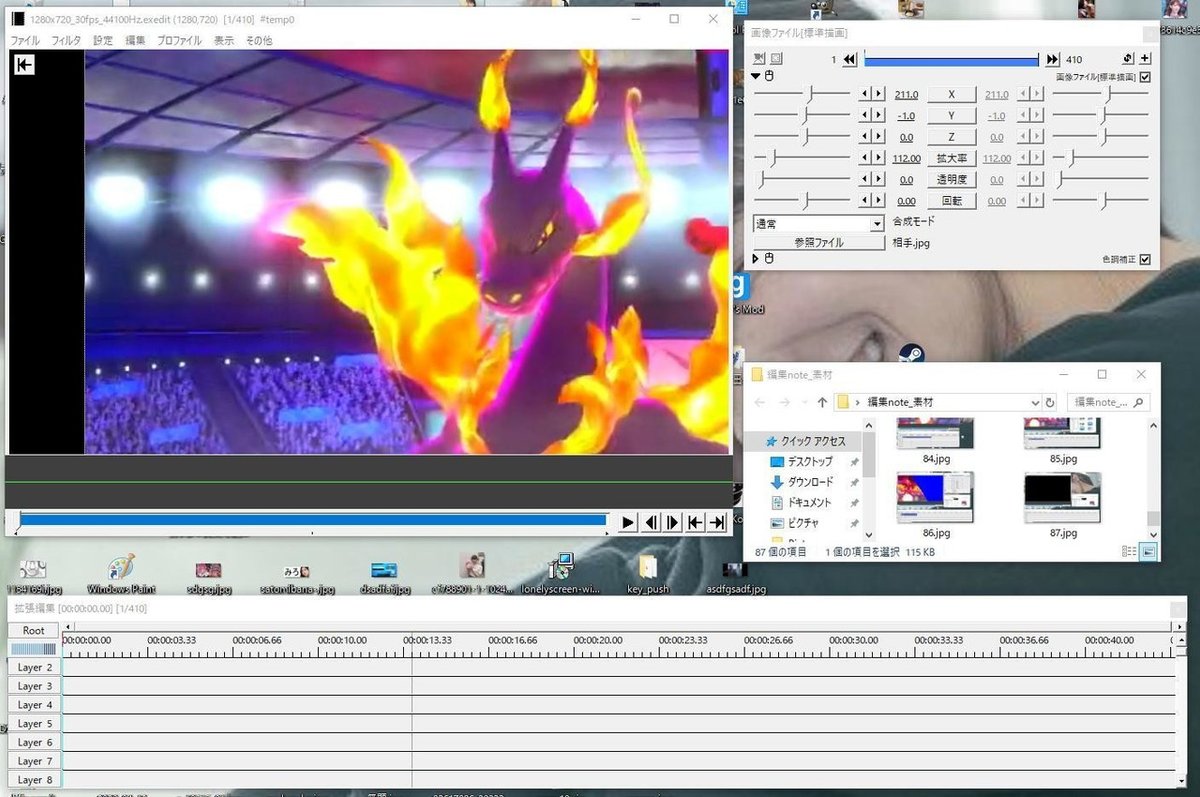
Task: Click the Y movement button
Action: (x=951, y=116)
